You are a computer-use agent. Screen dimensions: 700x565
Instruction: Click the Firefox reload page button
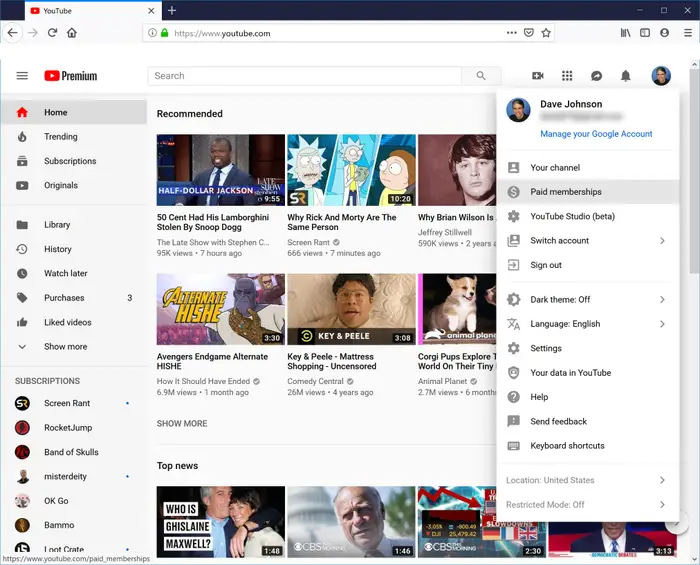52,33
